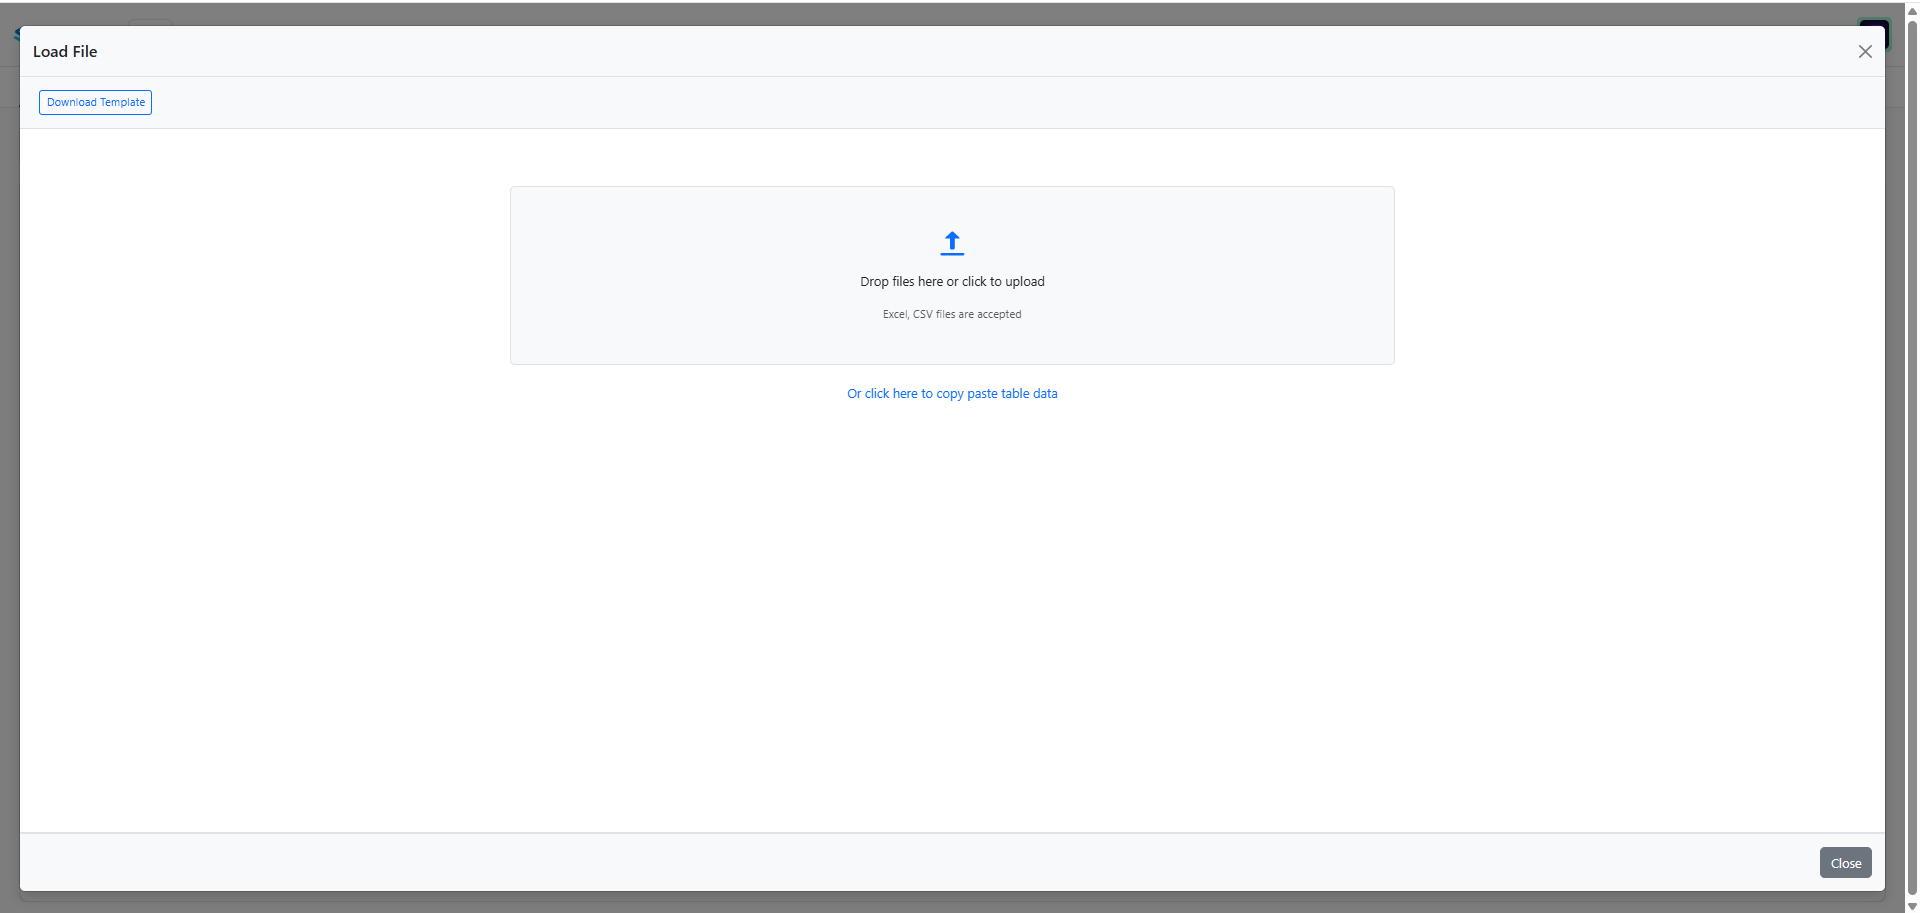Viewport: 1920px width, 913px height.
Task: Click the partially hidden logo at top-left
Action: [x=17, y=35]
